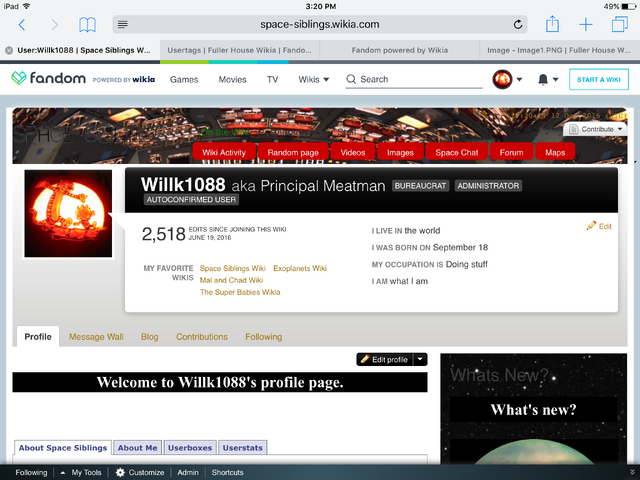The height and width of the screenshot is (480, 640).
Task: Open The Super Babies Wikia link
Action: coord(240,292)
